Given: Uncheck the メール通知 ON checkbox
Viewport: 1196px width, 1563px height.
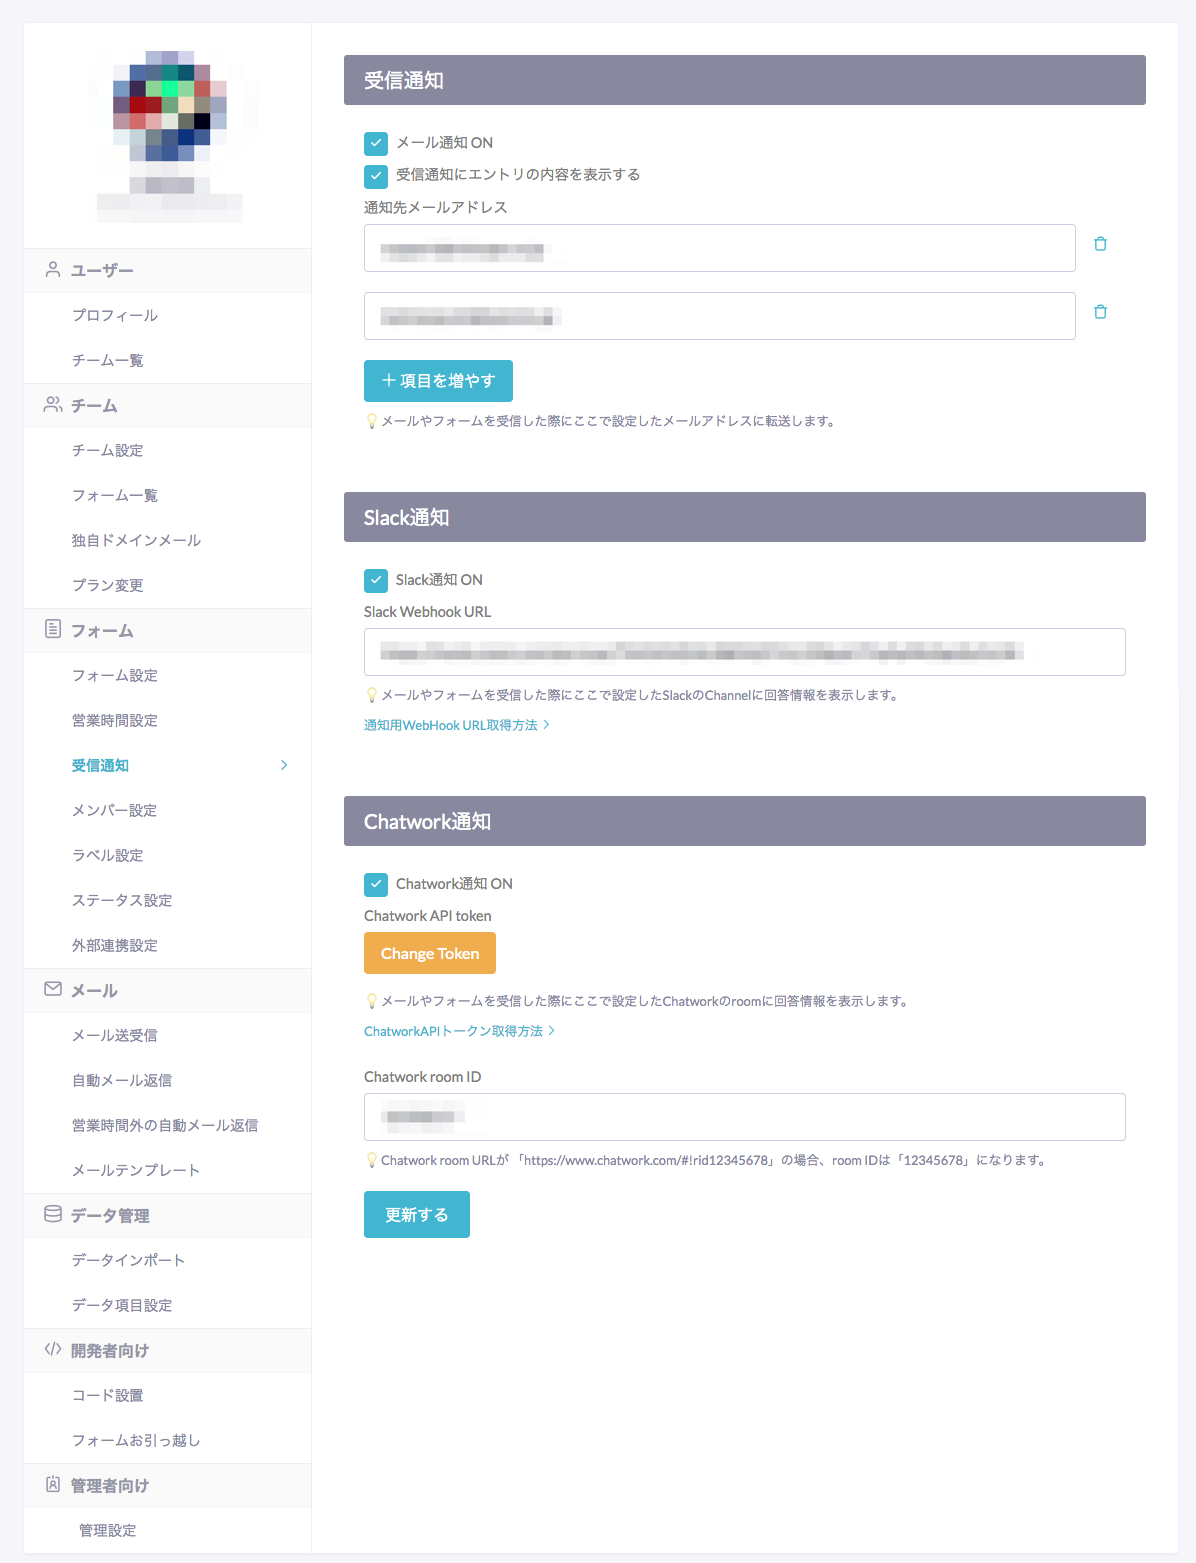Looking at the screenshot, I should coord(376,143).
